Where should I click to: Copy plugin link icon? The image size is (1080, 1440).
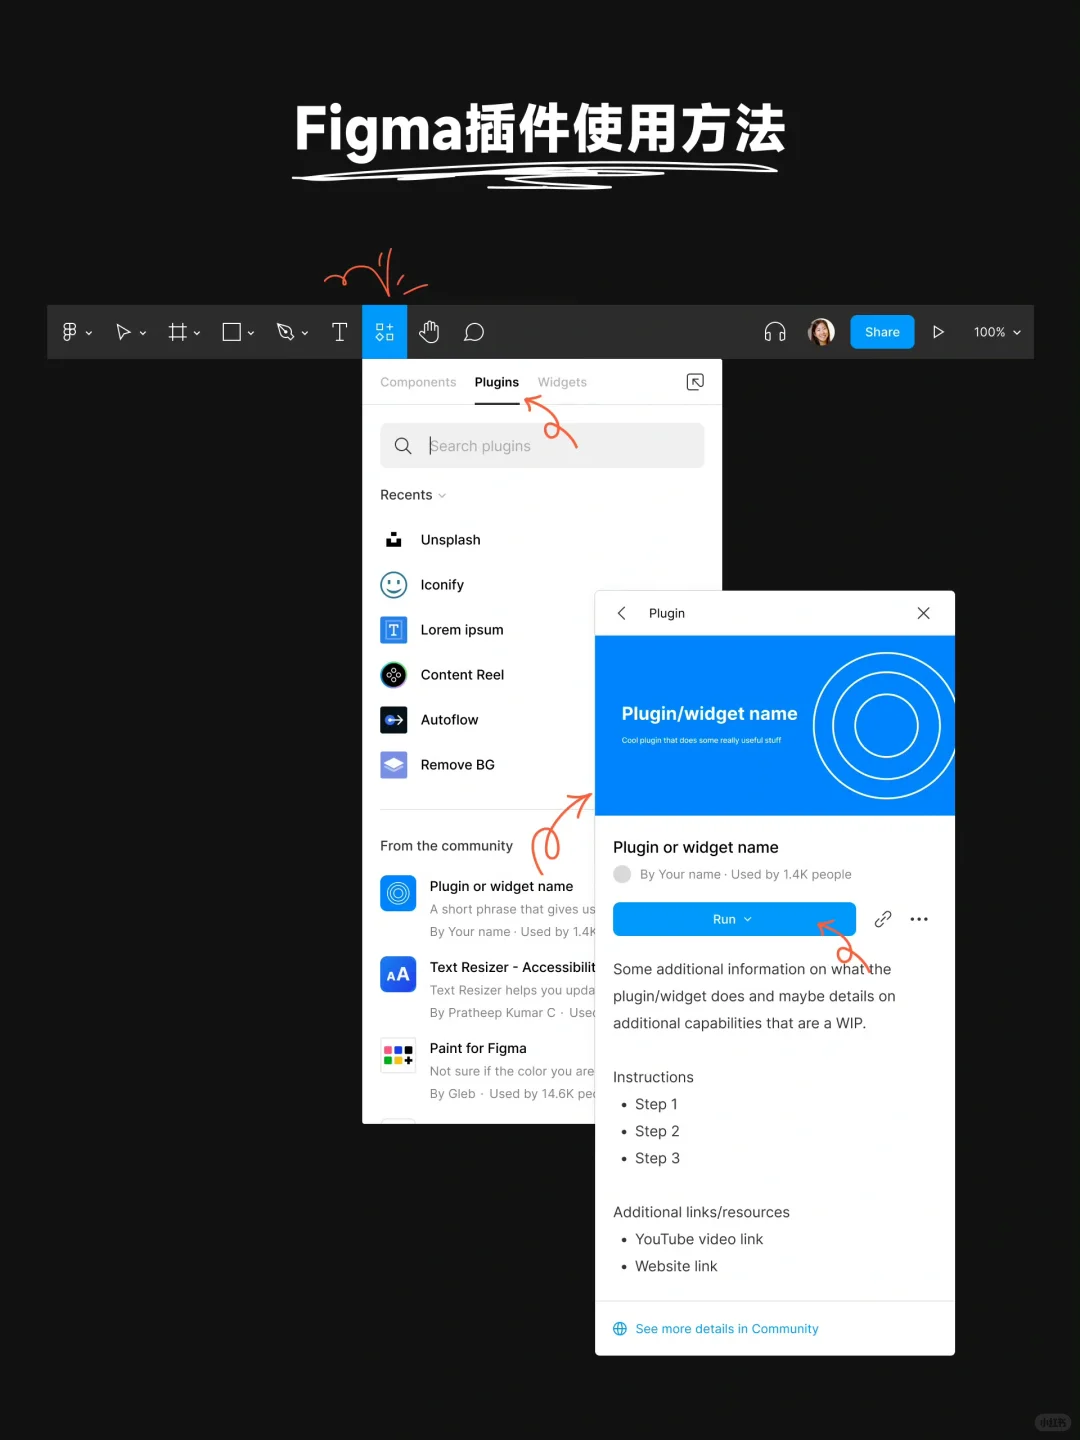(x=883, y=919)
